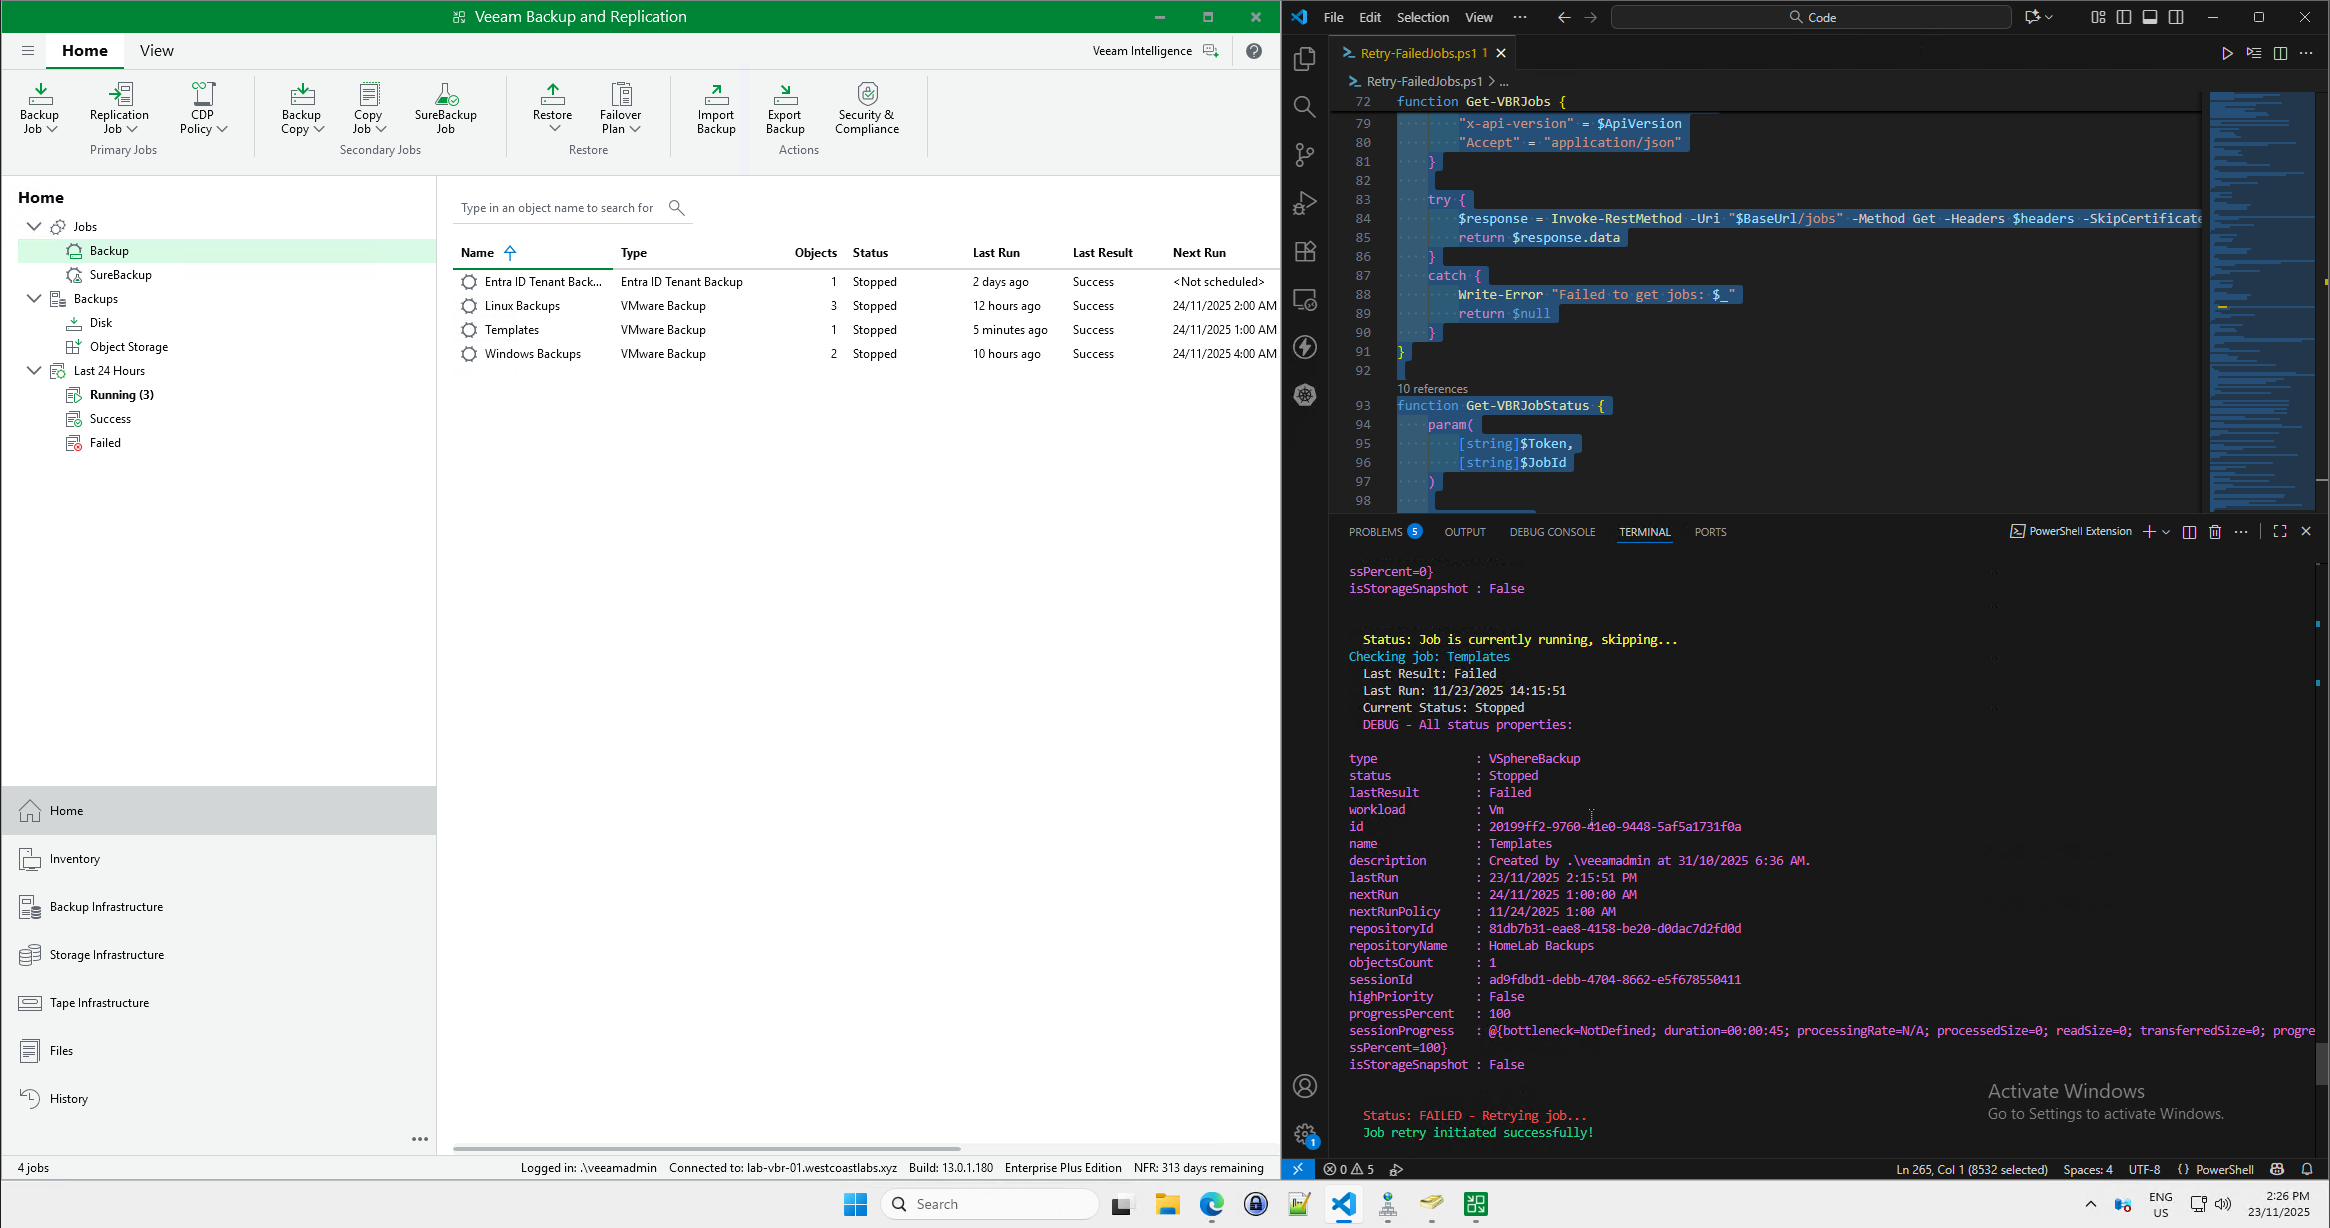
Task: Open the Backup Infrastructure view
Action: point(106,907)
